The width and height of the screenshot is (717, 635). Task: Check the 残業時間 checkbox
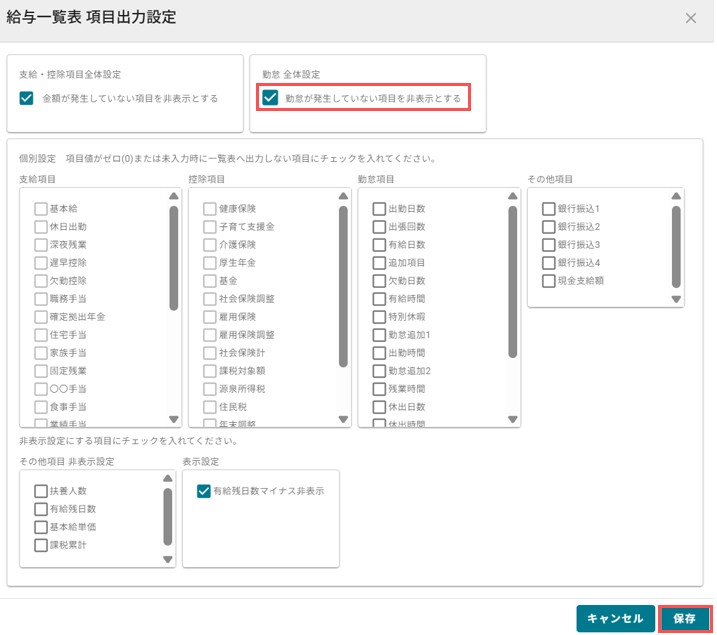(x=379, y=389)
